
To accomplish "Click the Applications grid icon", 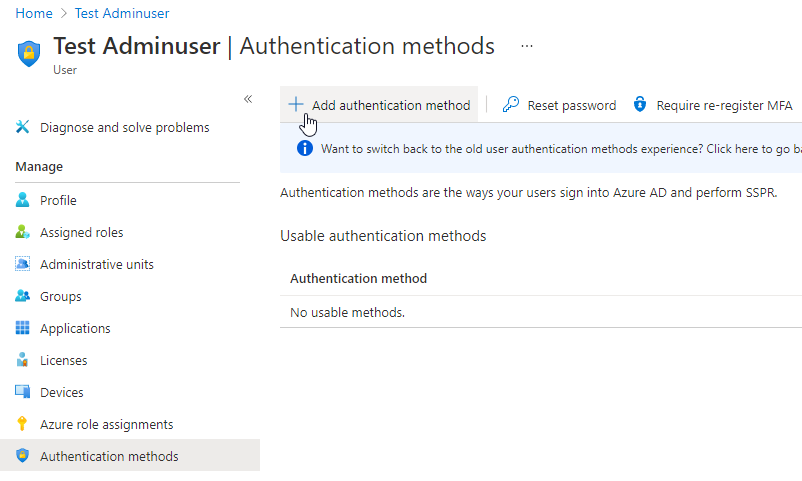I will pyautogui.click(x=23, y=328).
